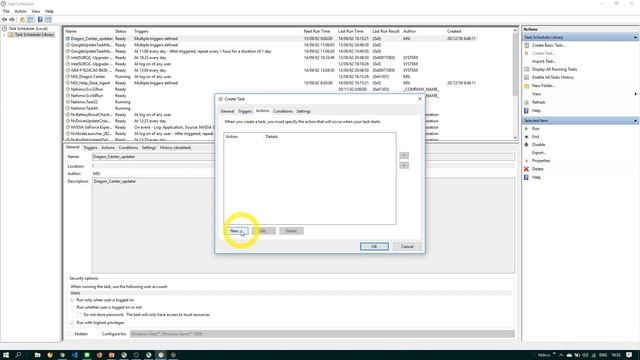Open History (disabled) tab in main window
The width and height of the screenshot is (640, 360).
pos(175,148)
